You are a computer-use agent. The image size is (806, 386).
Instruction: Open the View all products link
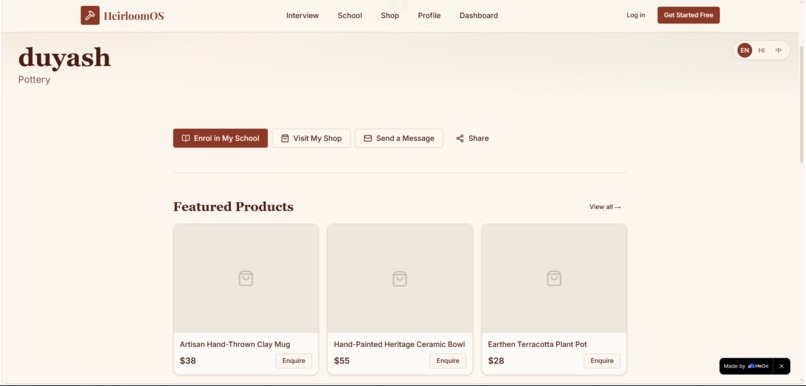point(605,207)
